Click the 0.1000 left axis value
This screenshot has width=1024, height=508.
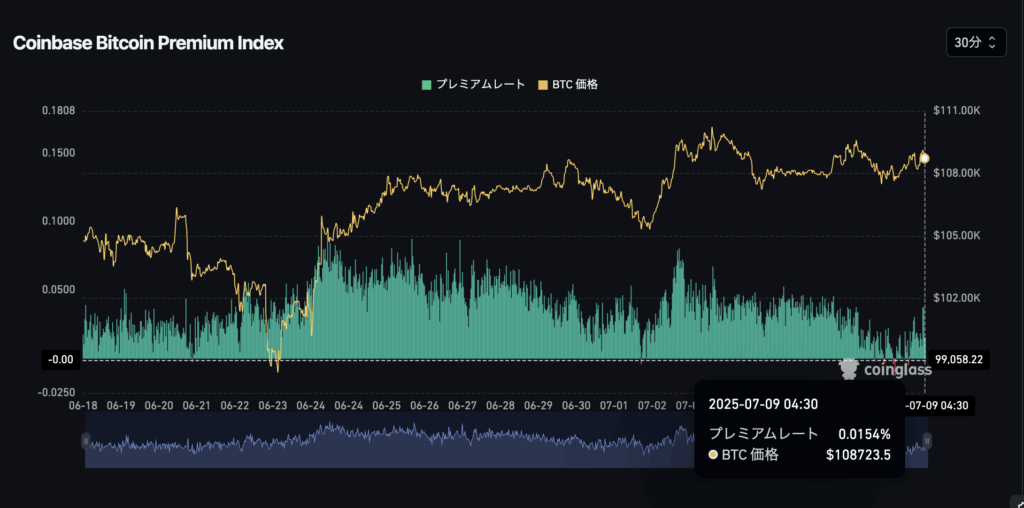(x=59, y=221)
